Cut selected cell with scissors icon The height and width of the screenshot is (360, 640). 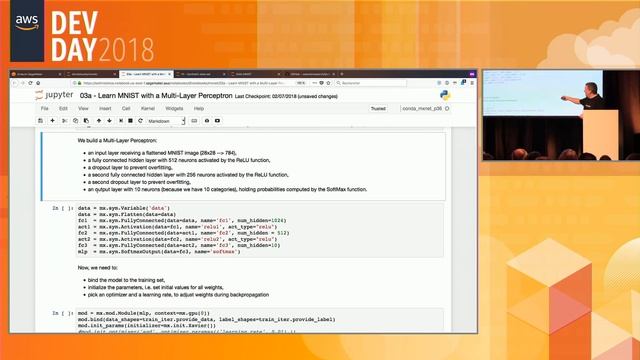[x=64, y=121]
